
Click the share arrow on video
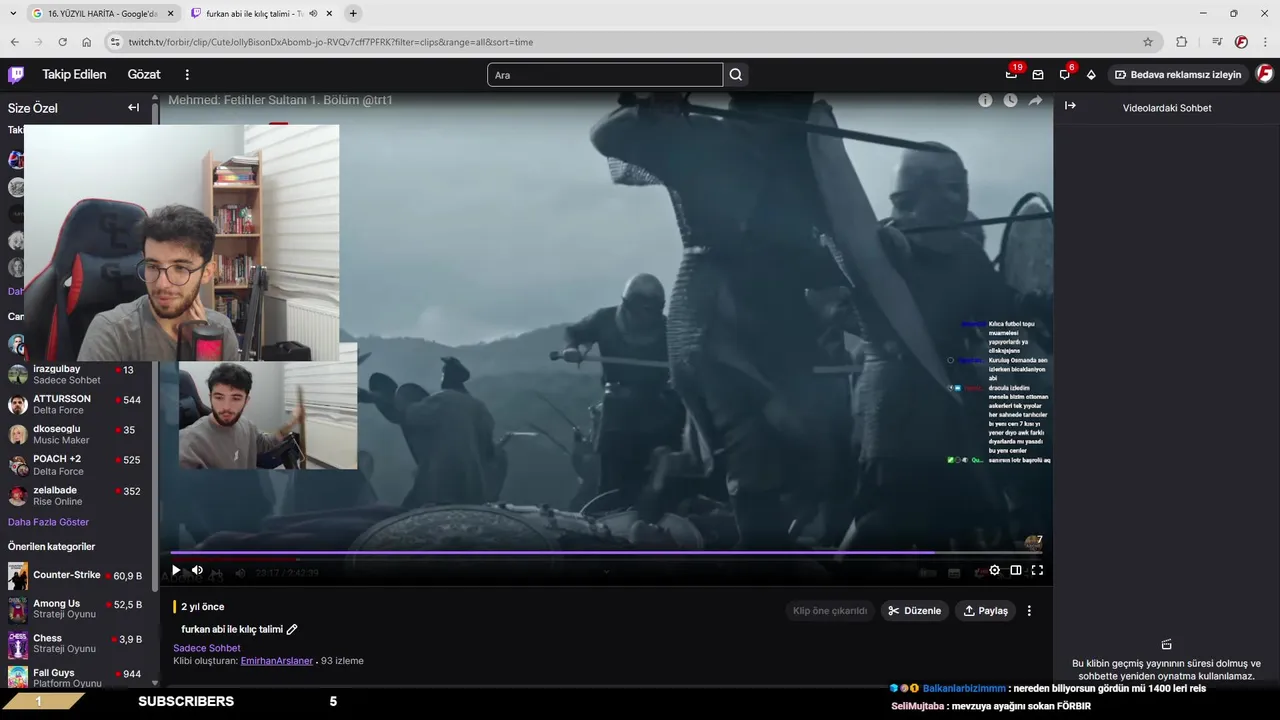coord(1035,100)
